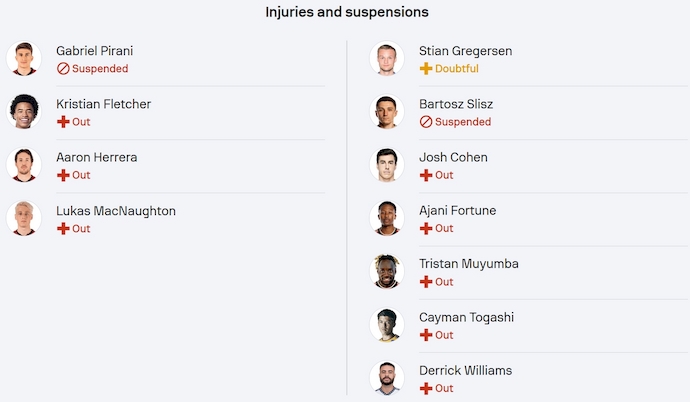Viewport: 690px width, 402px height.
Task: Click Lukas MacNaughton's player avatar
Action: 24,219
